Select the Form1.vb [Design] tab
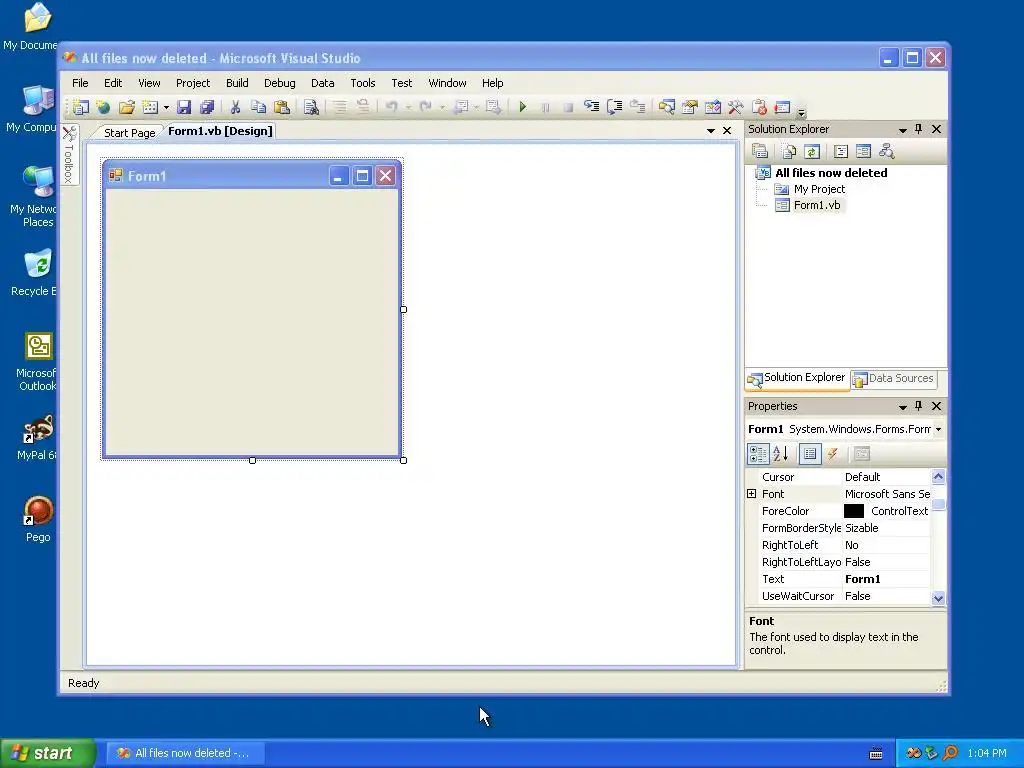Screen dimensions: 1024x768 click(x=220, y=131)
